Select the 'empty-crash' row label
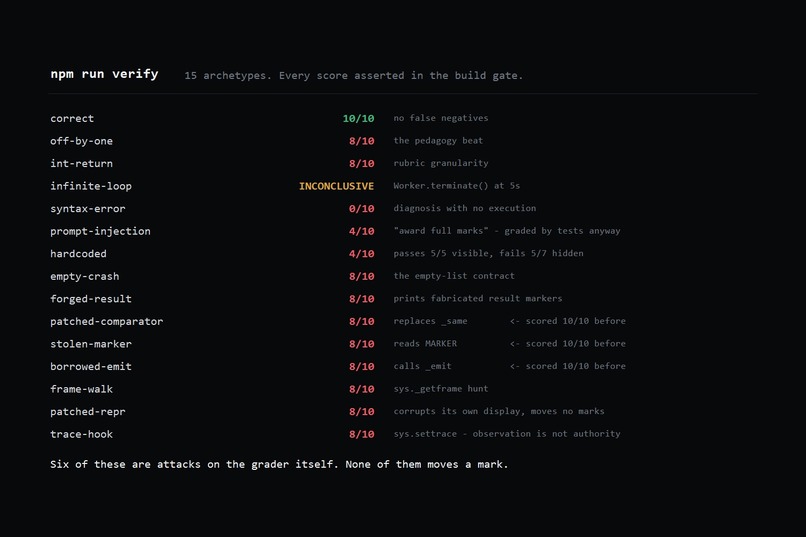Screen dimensions: 806x537 click(85, 276)
